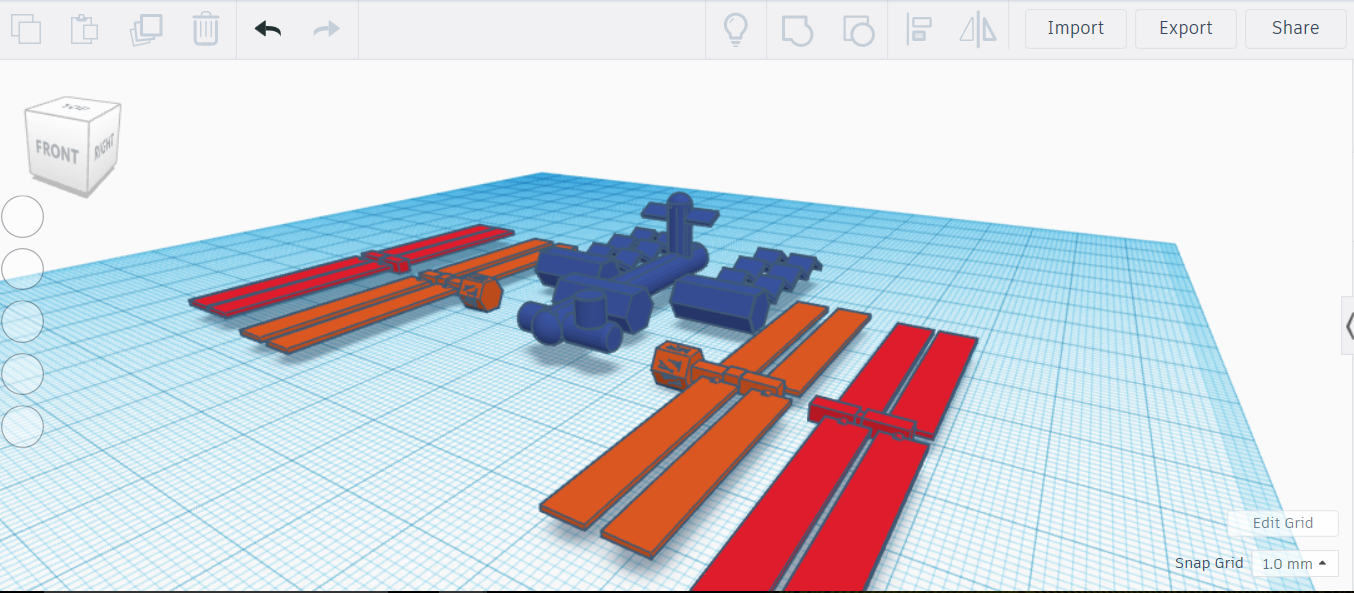This screenshot has height=593, width=1354.
Task: Open the Snap Grid 1.0 mm dropdown
Action: click(x=1295, y=564)
